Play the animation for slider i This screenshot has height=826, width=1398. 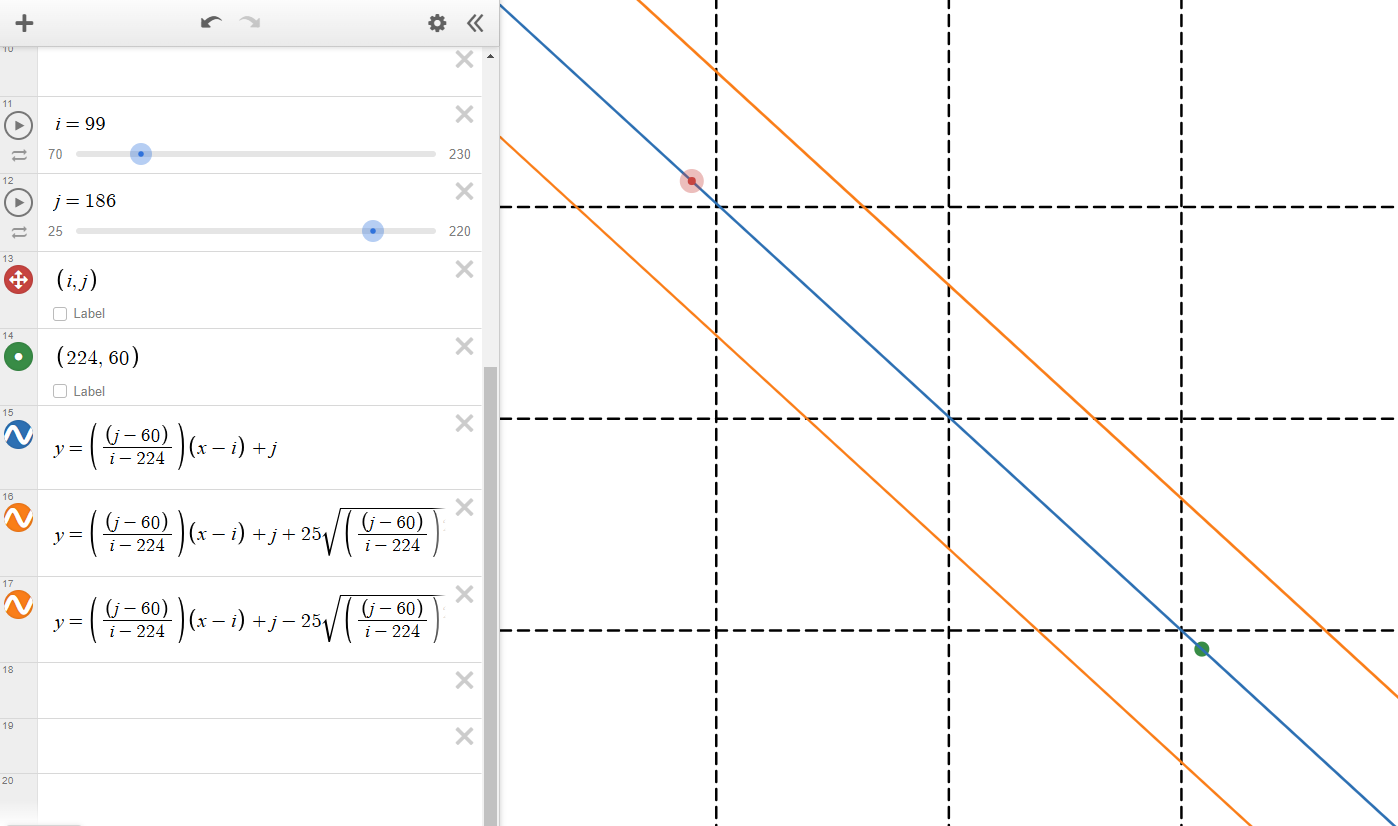pyautogui.click(x=18, y=125)
